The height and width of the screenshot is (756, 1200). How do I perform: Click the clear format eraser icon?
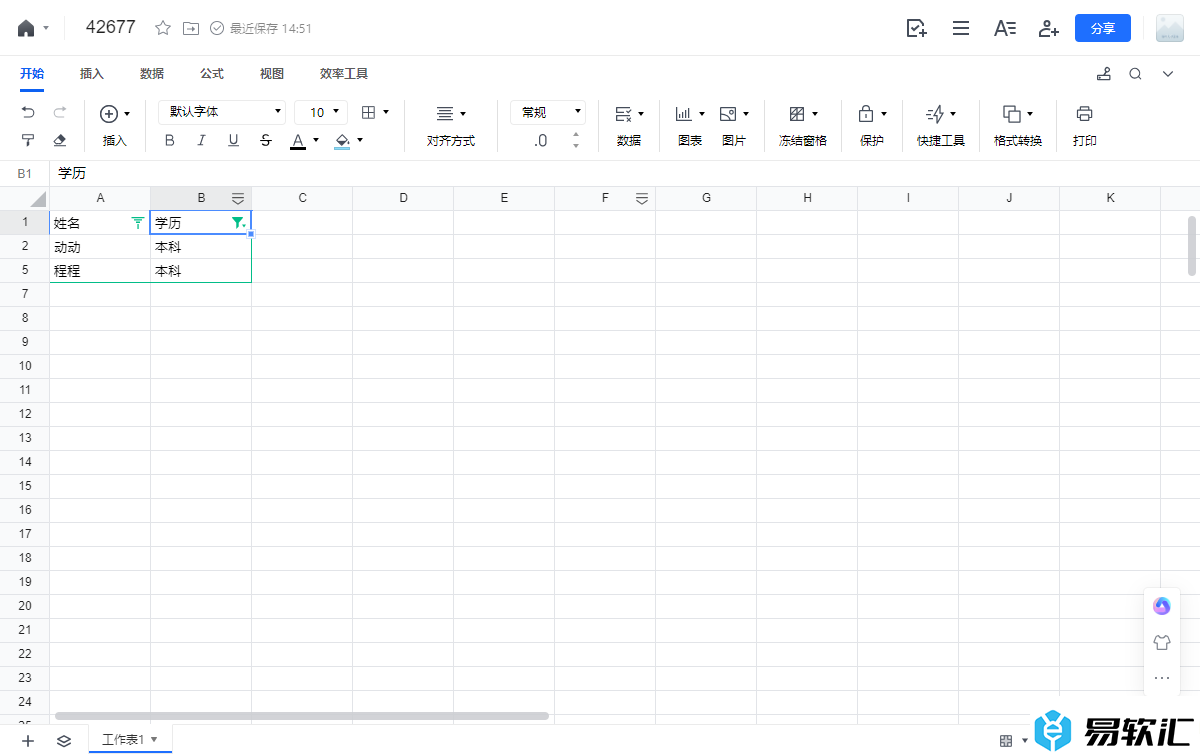coord(60,141)
